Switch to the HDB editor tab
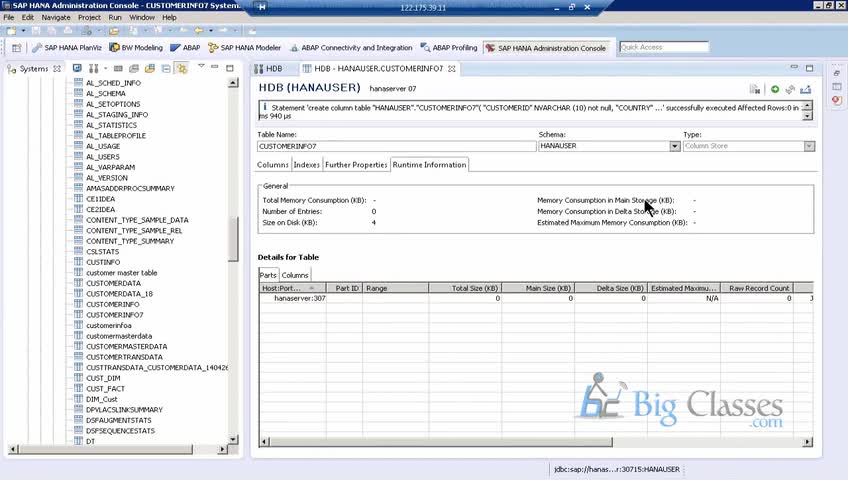The height and width of the screenshot is (480, 848). pyautogui.click(x=268, y=69)
